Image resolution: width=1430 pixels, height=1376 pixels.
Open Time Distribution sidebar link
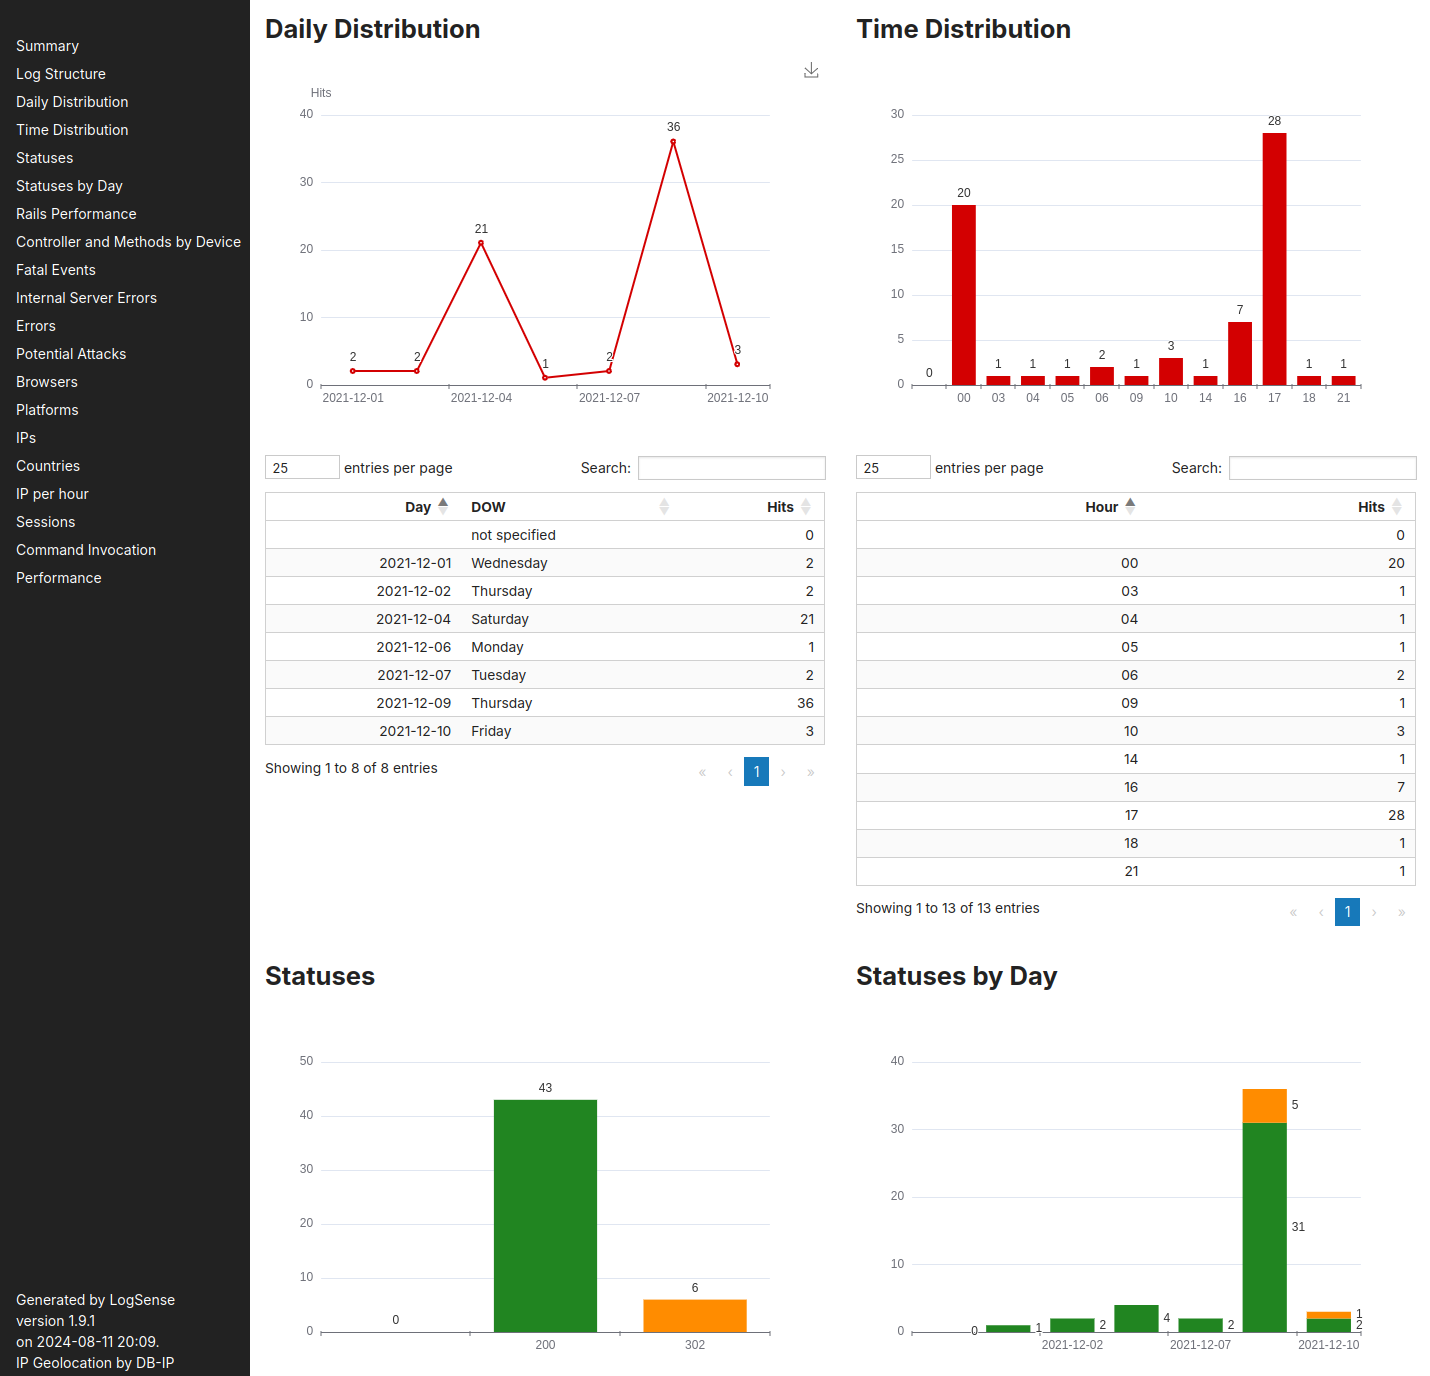[72, 130]
